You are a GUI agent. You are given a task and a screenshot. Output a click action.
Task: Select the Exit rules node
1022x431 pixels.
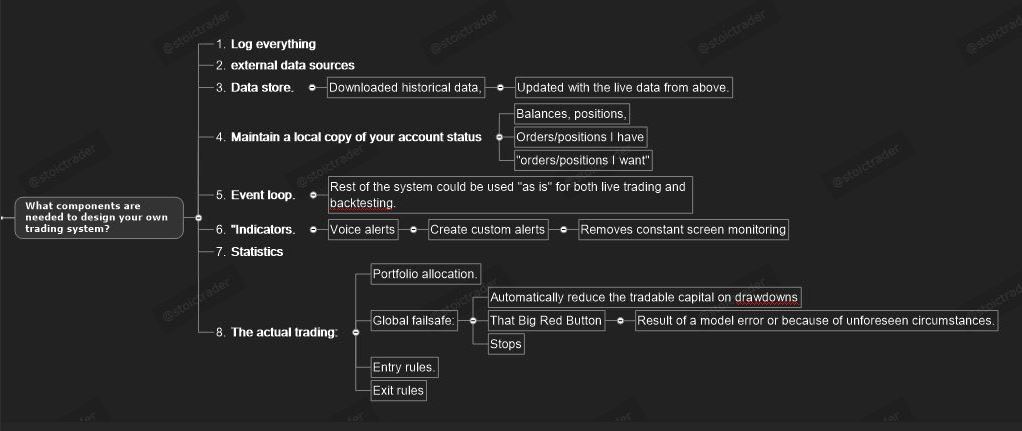tap(398, 390)
